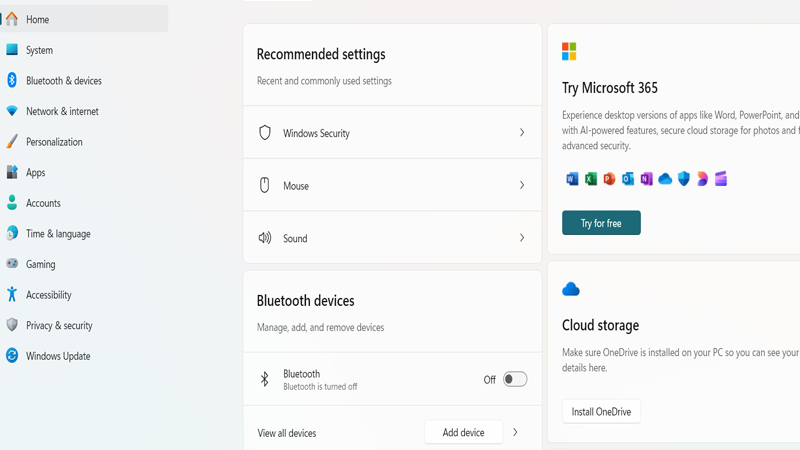This screenshot has width=800, height=450.
Task: Expand Windows Security chevron arrow
Action: tap(522, 133)
